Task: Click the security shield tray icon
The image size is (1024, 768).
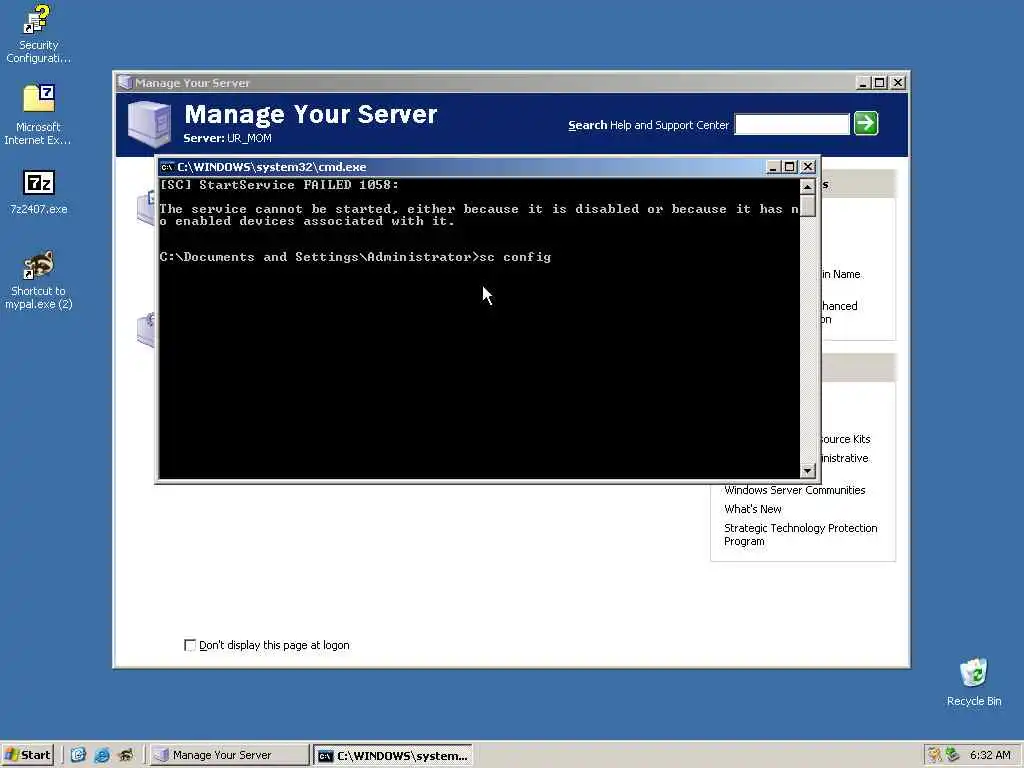Action: point(935,755)
